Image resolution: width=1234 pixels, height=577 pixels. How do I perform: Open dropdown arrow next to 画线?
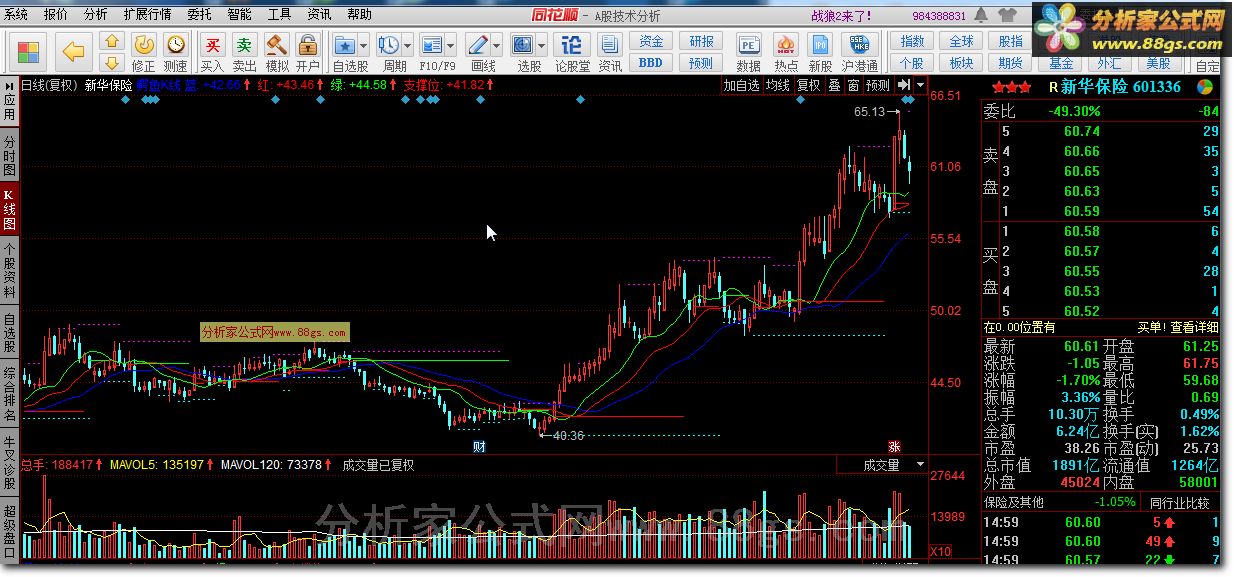498,46
